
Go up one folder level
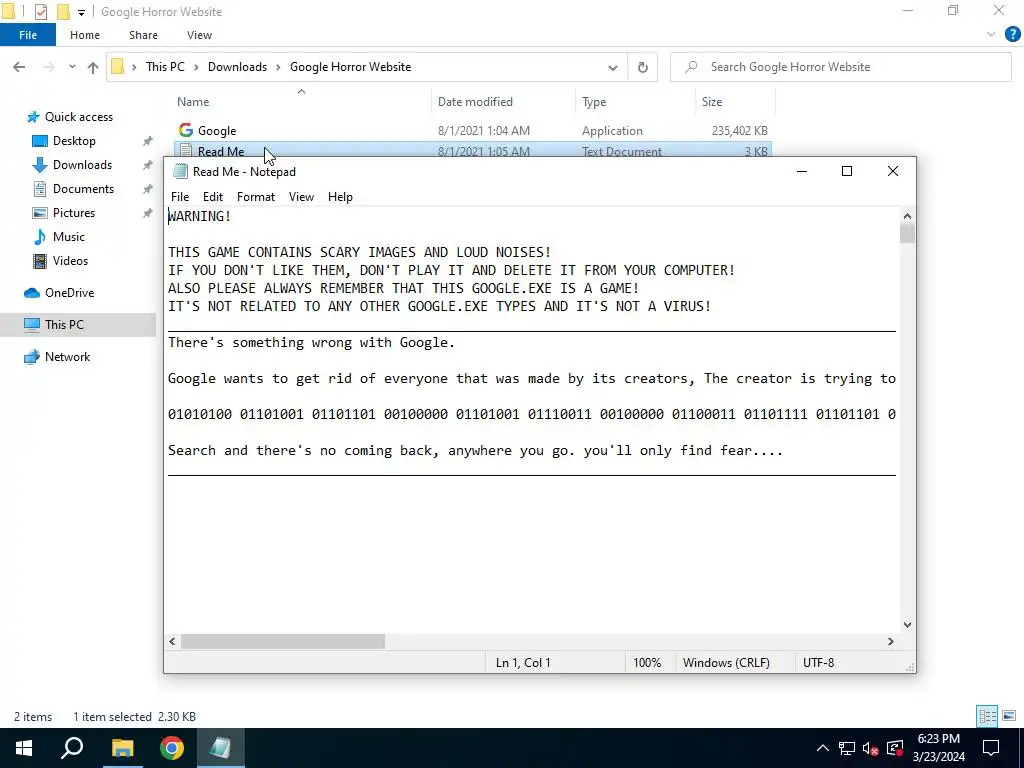(93, 67)
